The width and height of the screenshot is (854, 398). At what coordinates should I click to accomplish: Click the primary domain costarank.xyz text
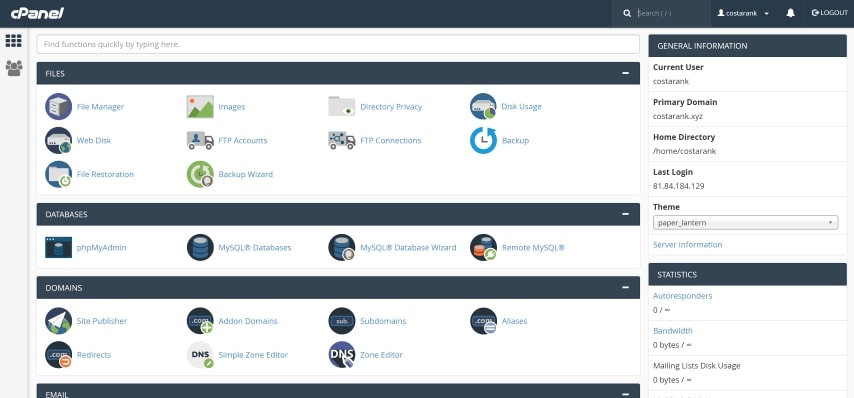click(x=678, y=116)
